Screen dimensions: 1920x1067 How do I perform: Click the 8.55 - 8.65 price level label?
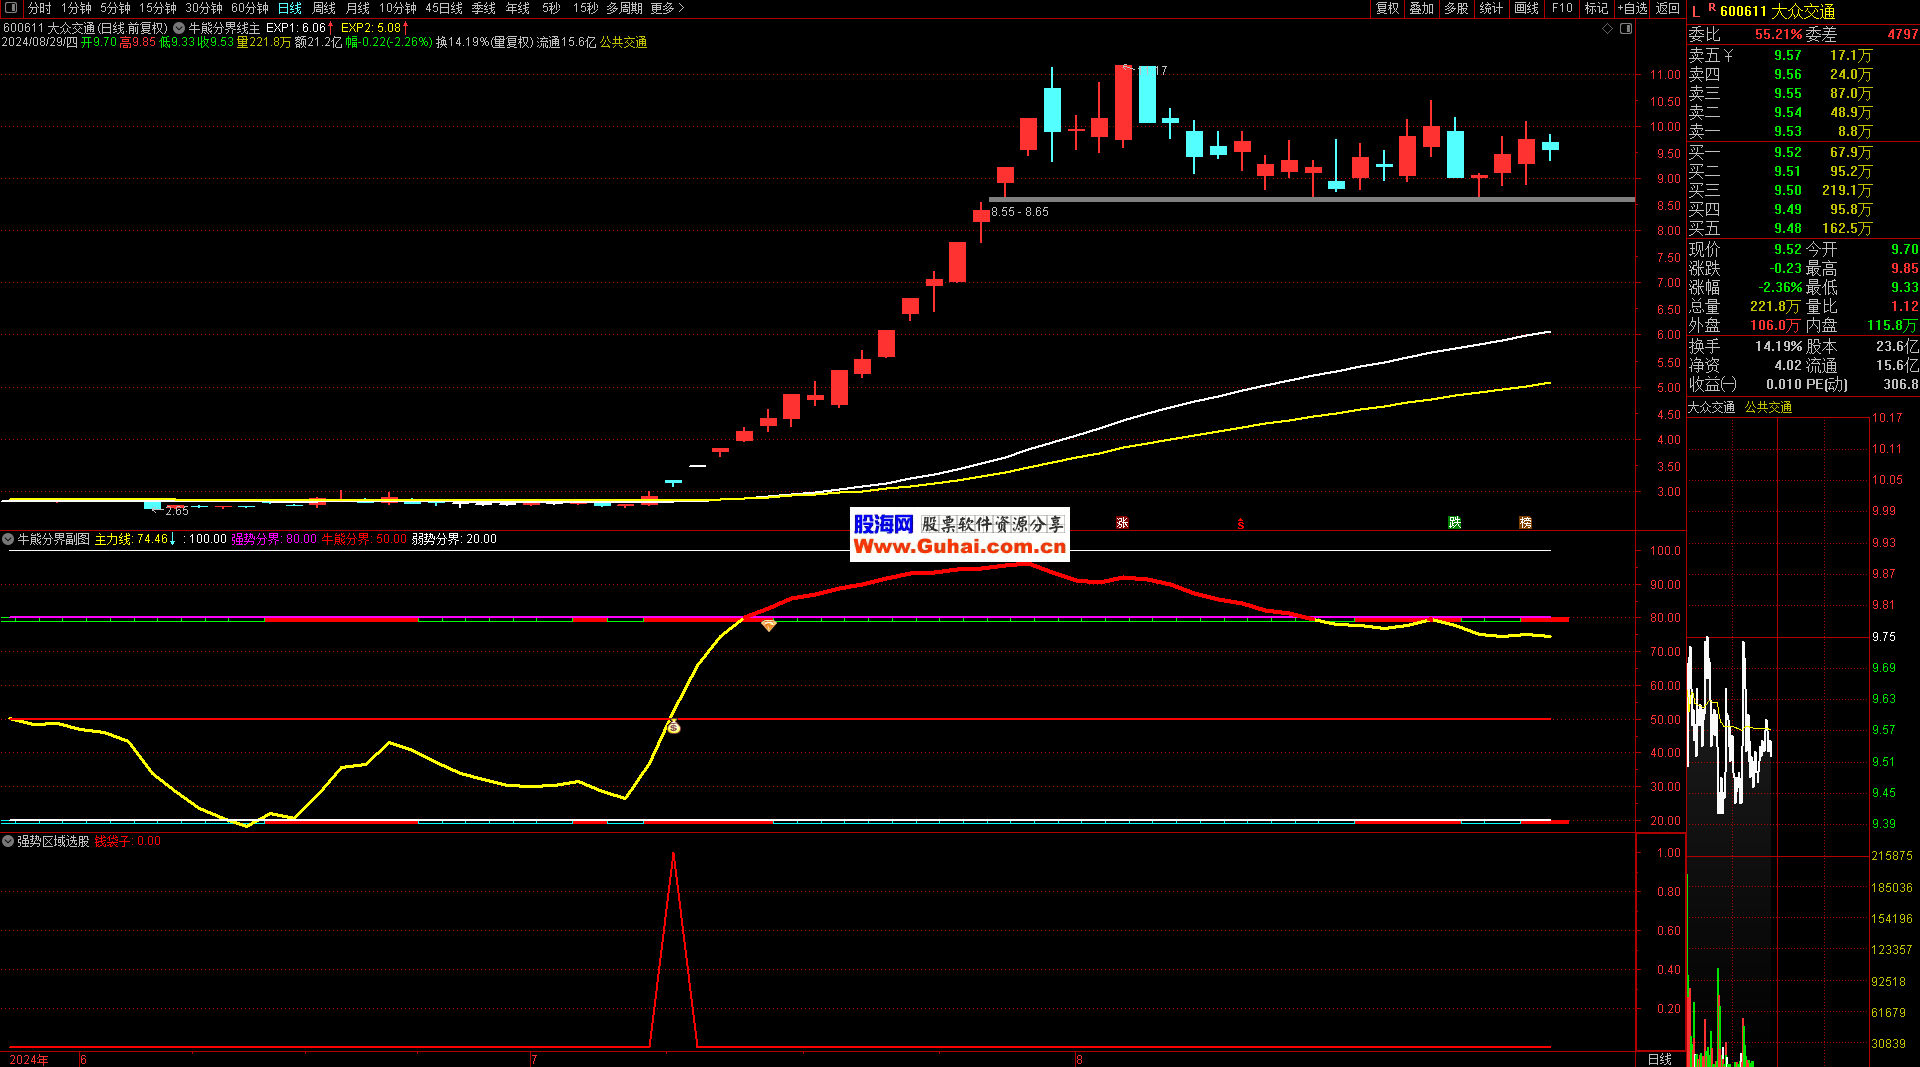1020,212
